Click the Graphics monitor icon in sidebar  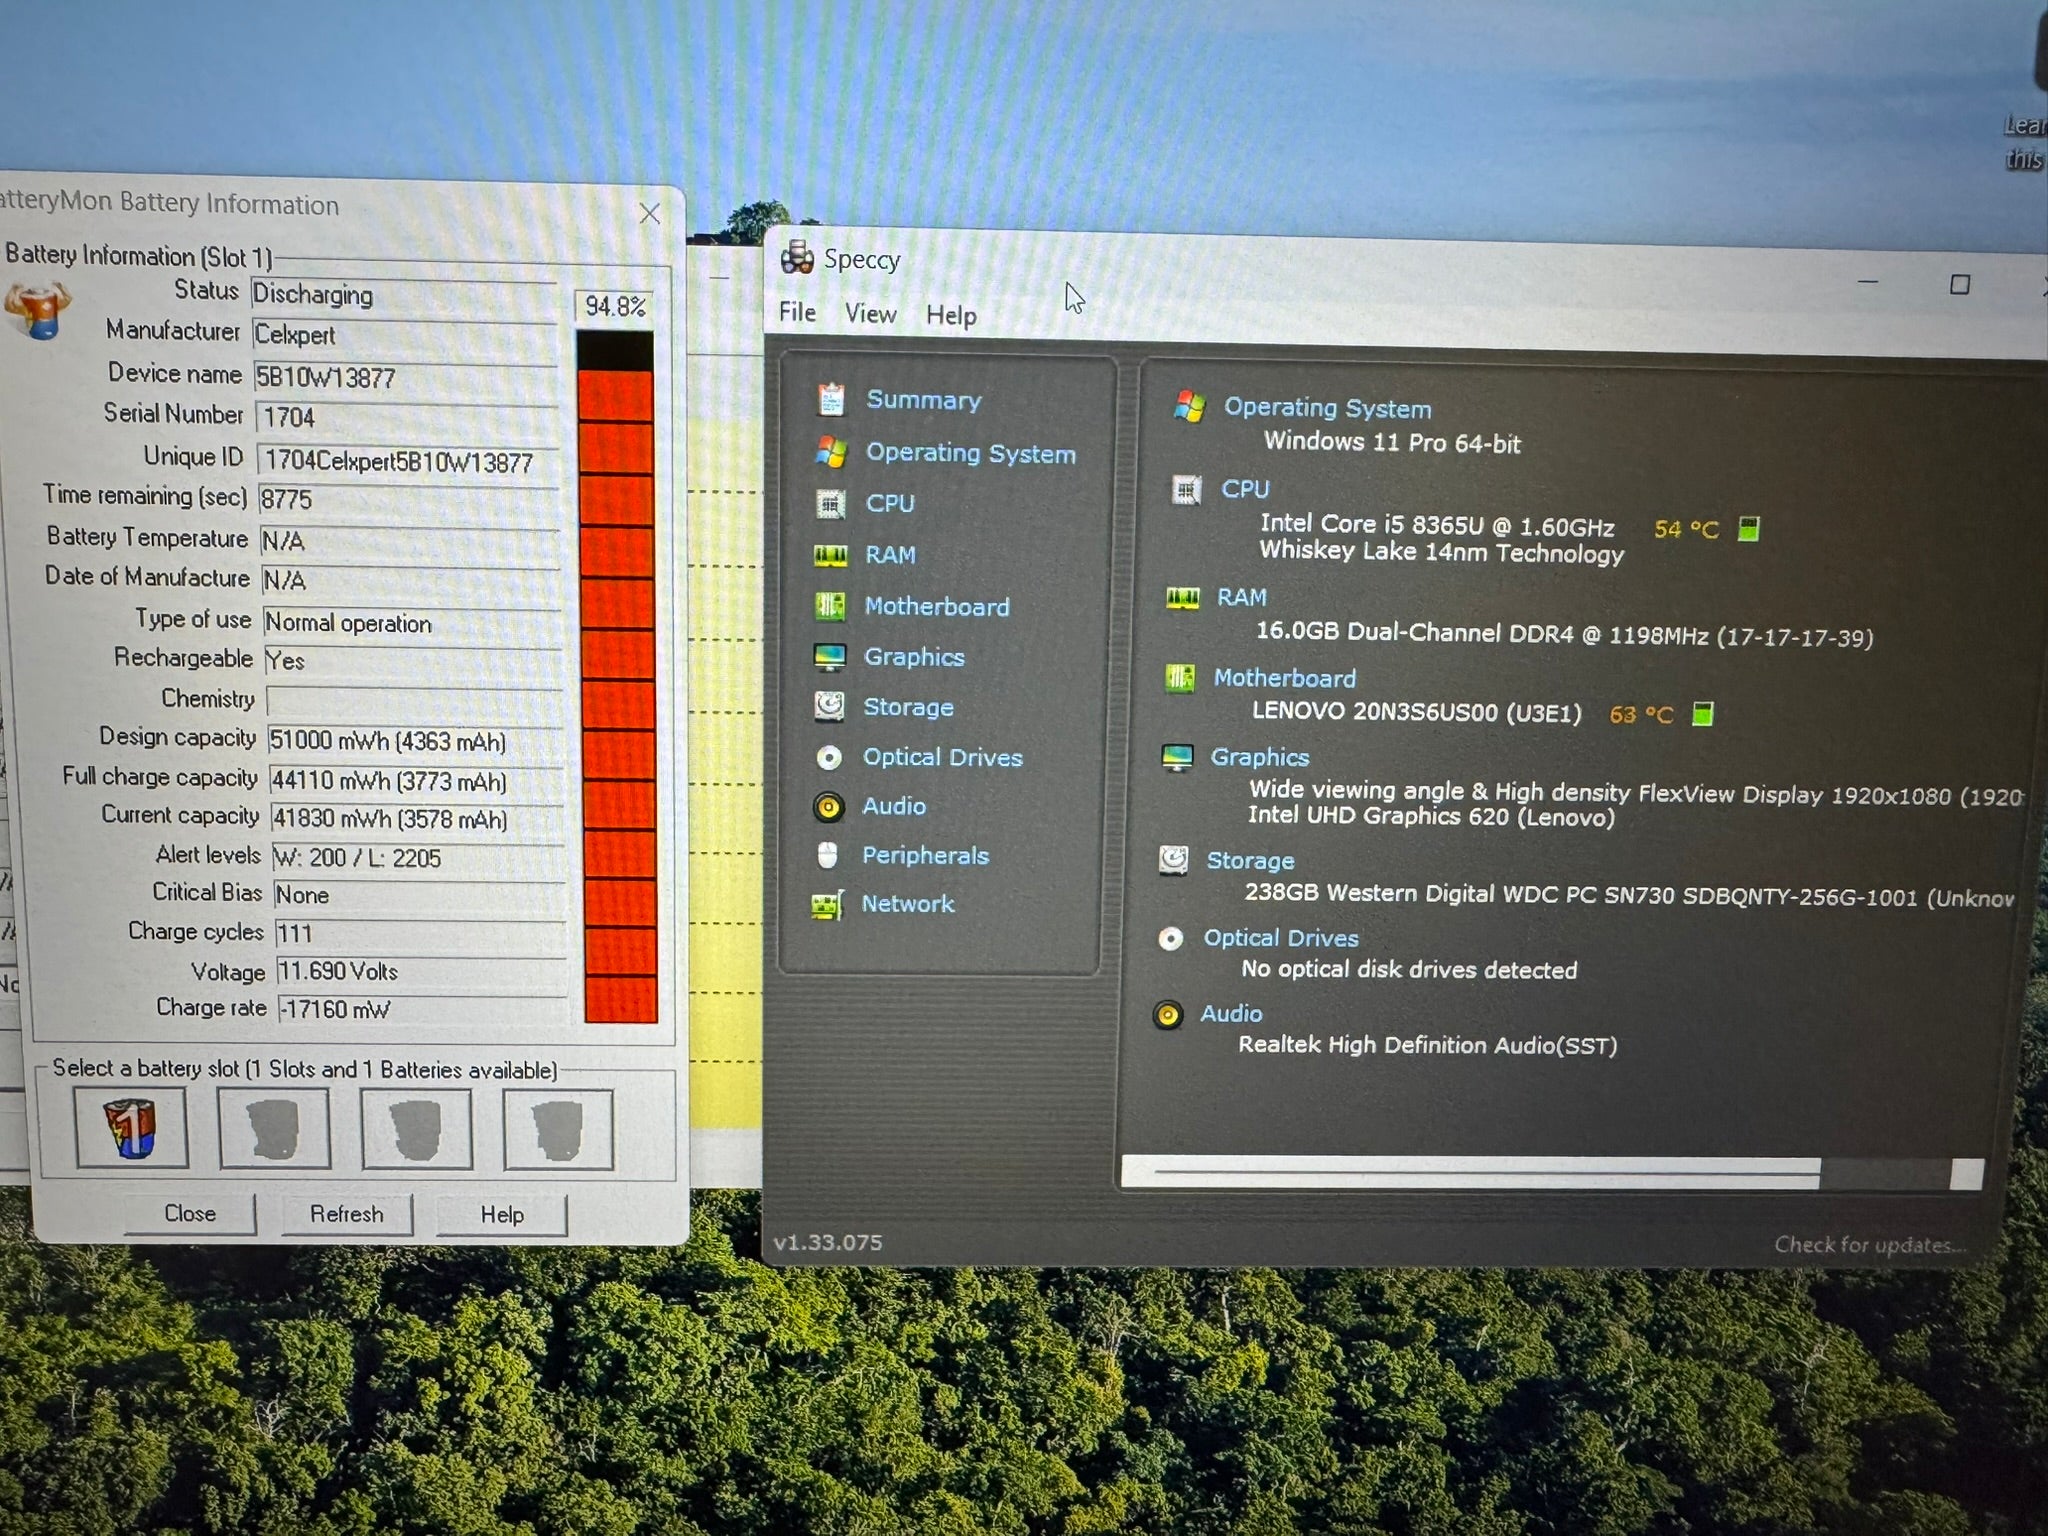point(830,657)
